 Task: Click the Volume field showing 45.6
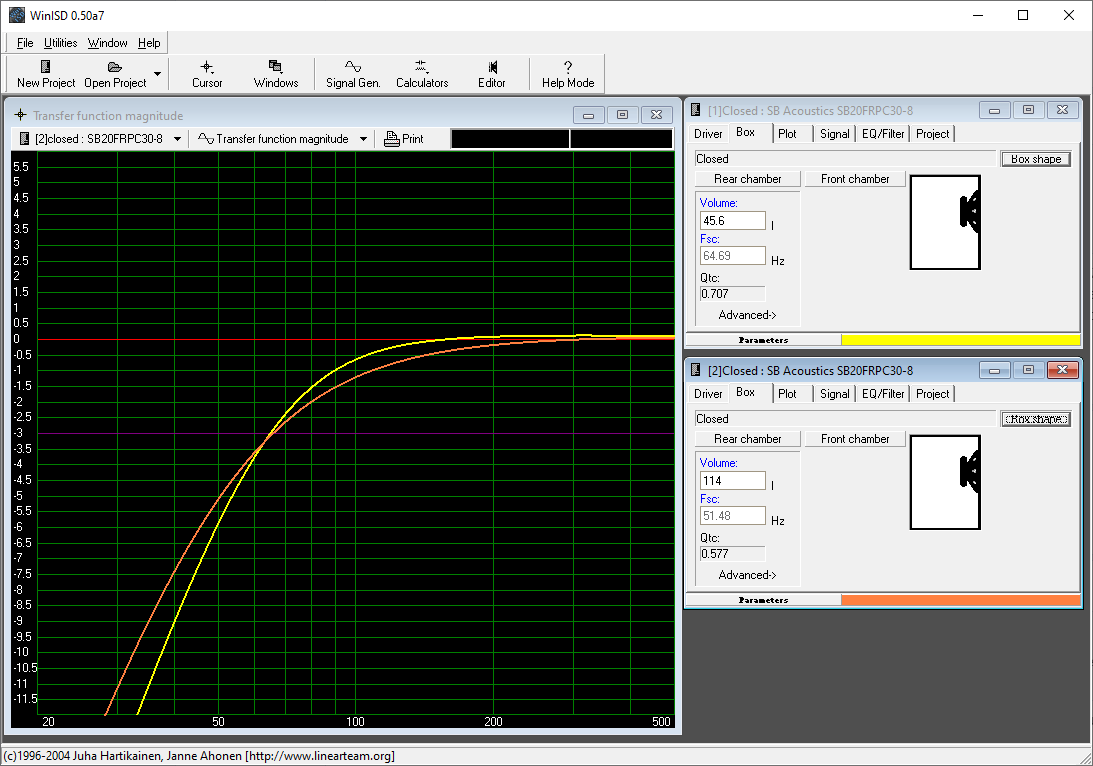click(x=733, y=221)
